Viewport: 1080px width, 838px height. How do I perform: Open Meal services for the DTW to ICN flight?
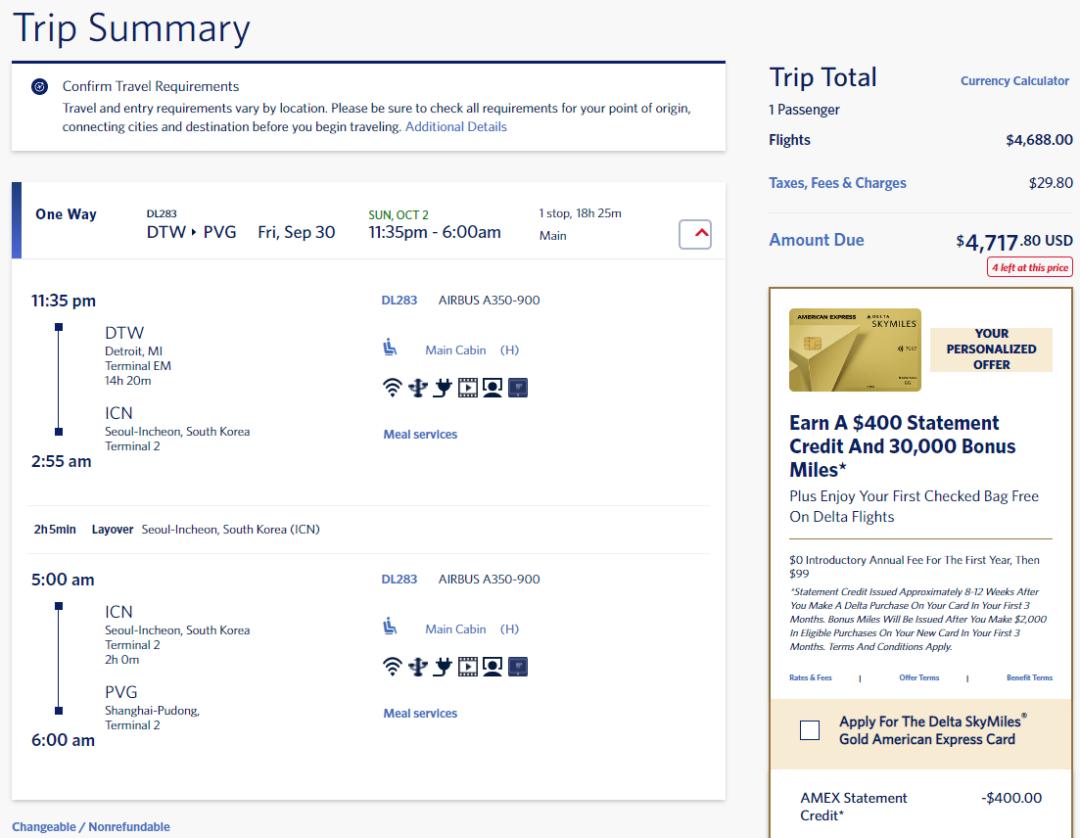click(x=420, y=434)
